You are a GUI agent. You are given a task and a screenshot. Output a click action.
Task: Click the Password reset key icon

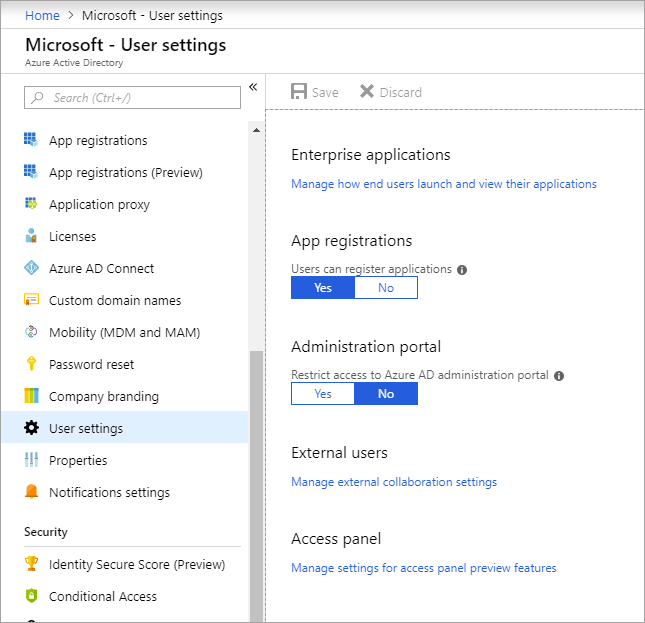31,364
